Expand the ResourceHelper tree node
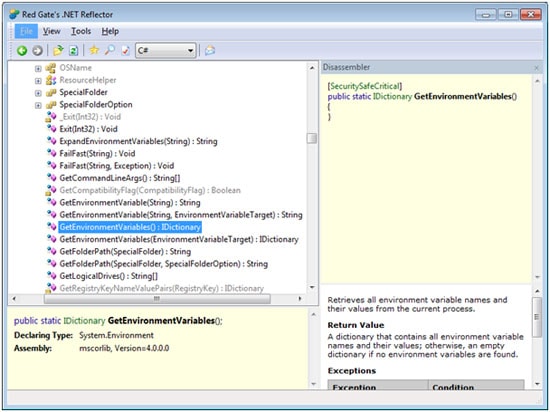Image resolution: width=550 pixels, height=412 pixels. point(38,81)
